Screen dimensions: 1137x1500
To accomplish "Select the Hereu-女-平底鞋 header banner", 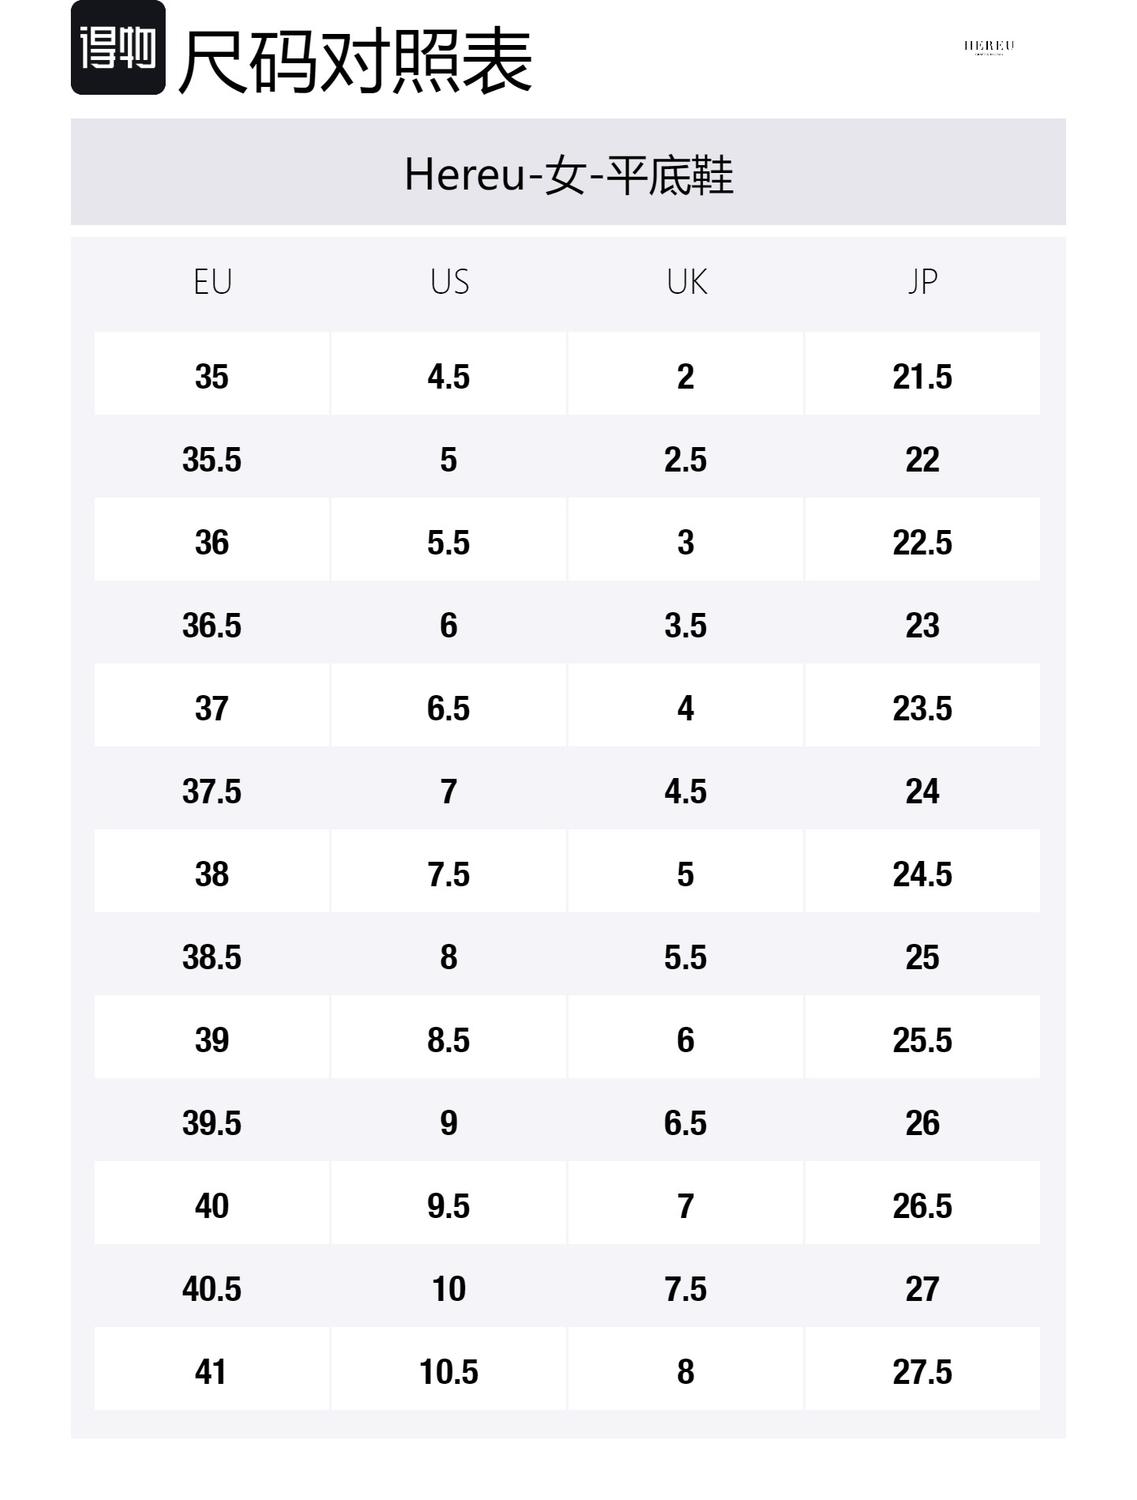I will (568, 174).
